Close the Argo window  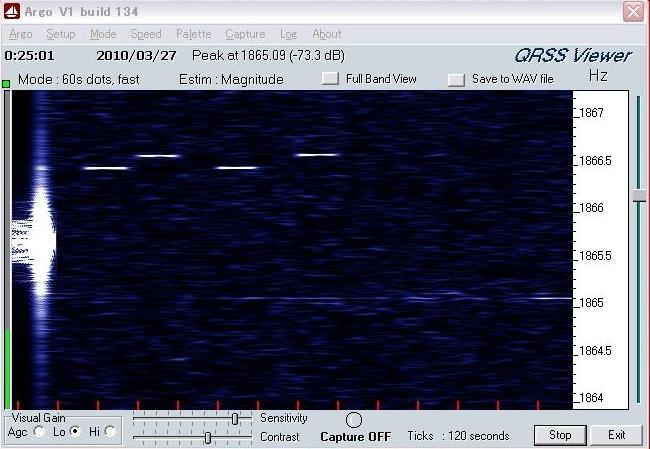click(x=633, y=11)
